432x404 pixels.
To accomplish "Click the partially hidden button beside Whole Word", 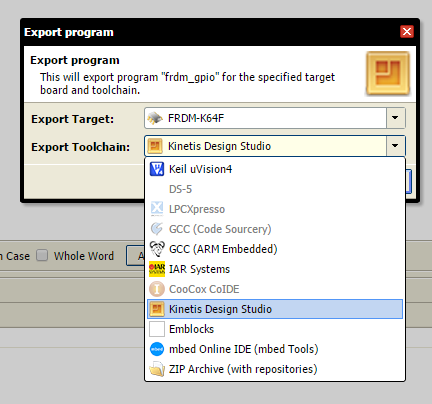I will (x=135, y=256).
